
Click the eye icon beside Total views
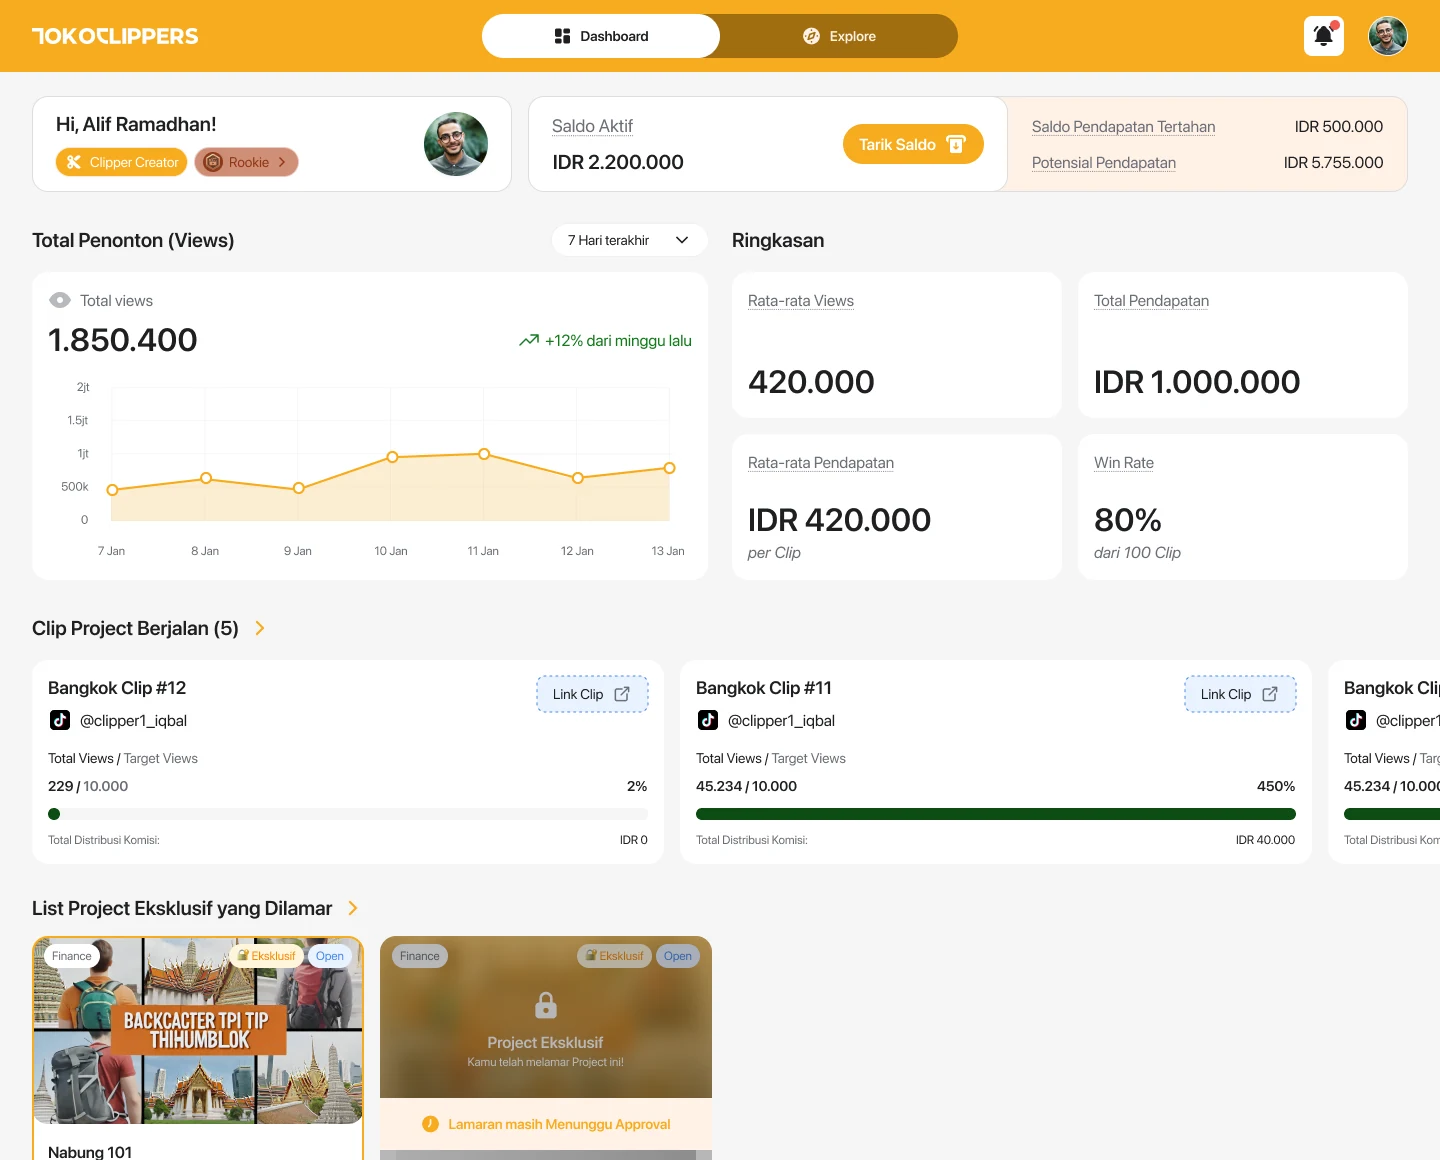pyautogui.click(x=60, y=300)
